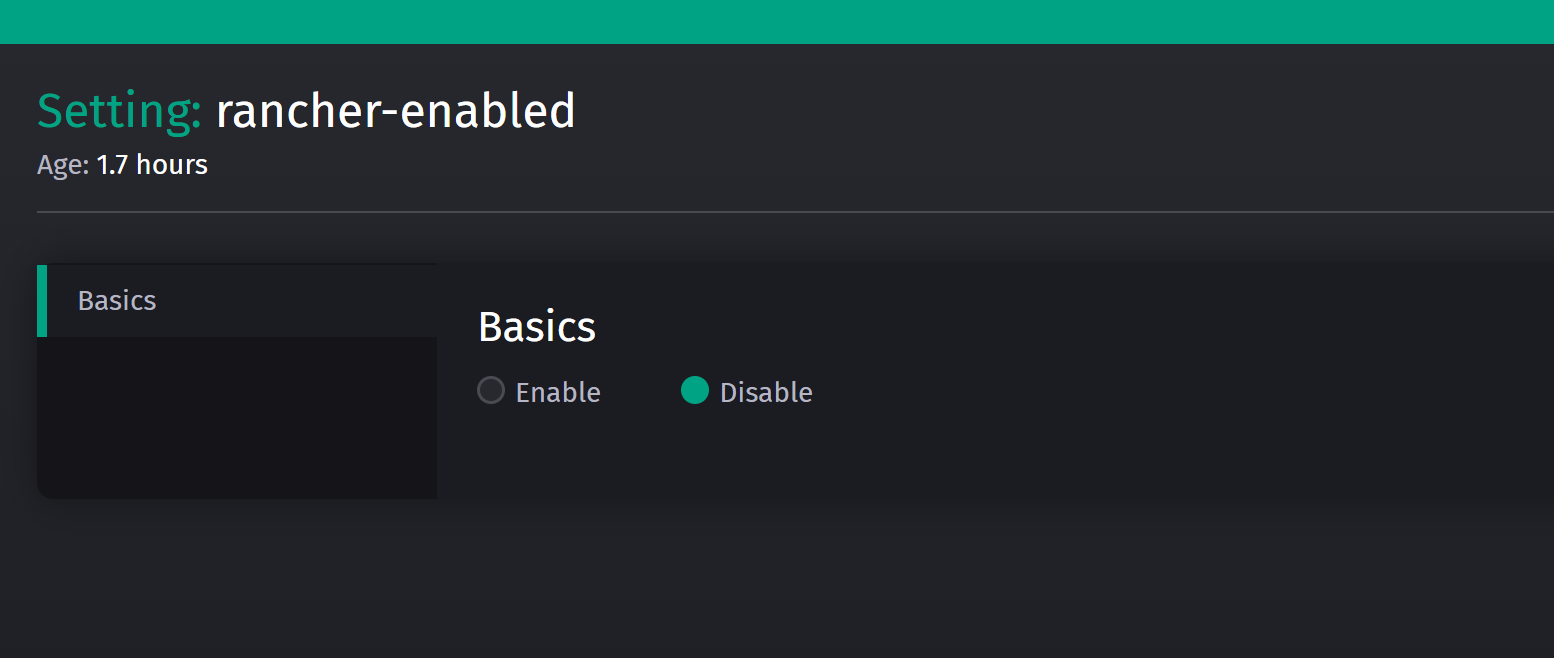This screenshot has height=658, width=1554.
Task: Click the Basics heading text
Action: (537, 326)
